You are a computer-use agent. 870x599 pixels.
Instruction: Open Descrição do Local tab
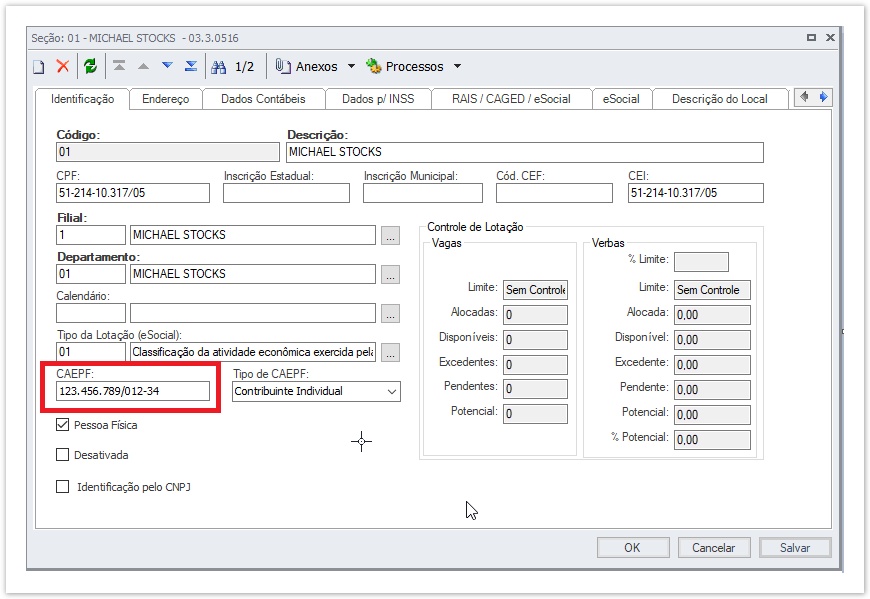pyautogui.click(x=720, y=99)
